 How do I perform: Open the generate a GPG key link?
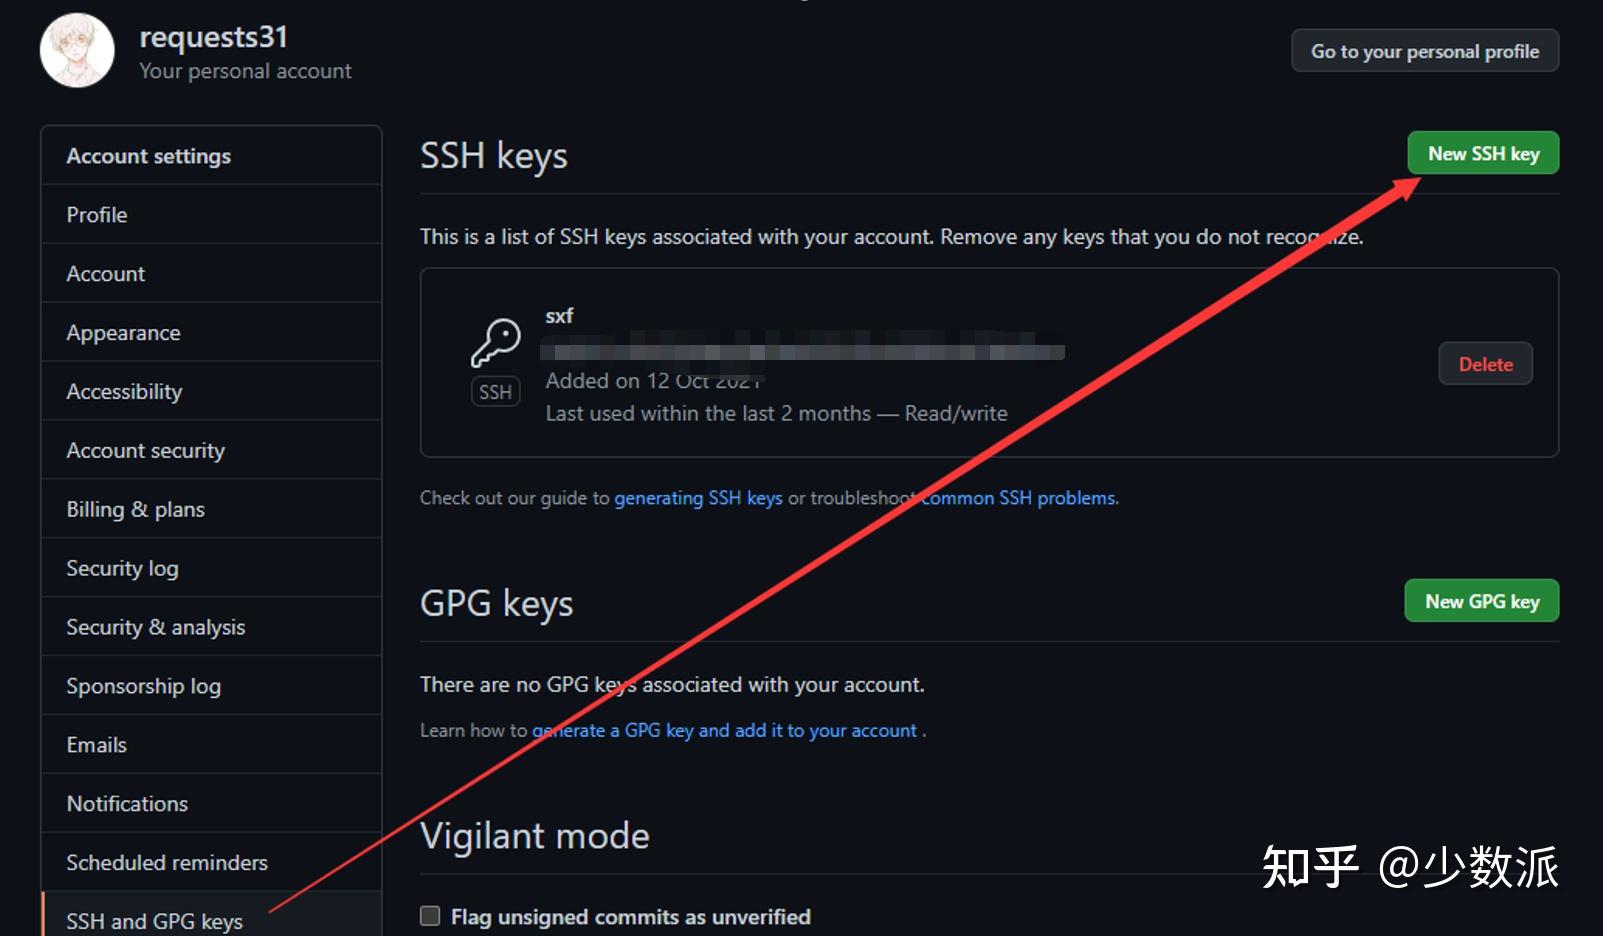click(724, 730)
